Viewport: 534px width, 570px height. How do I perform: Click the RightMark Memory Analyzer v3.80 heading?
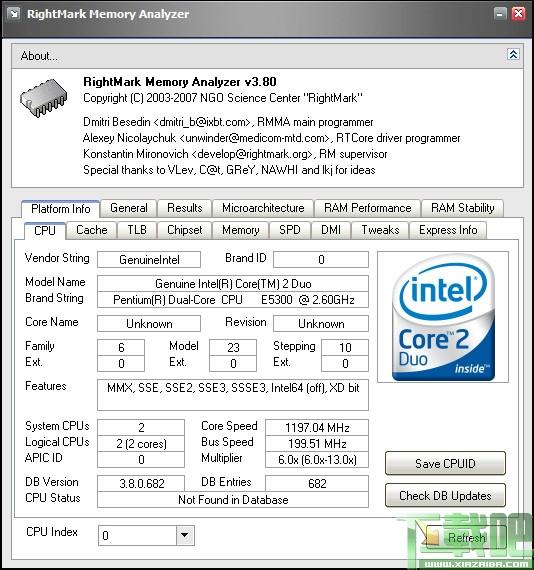point(180,82)
